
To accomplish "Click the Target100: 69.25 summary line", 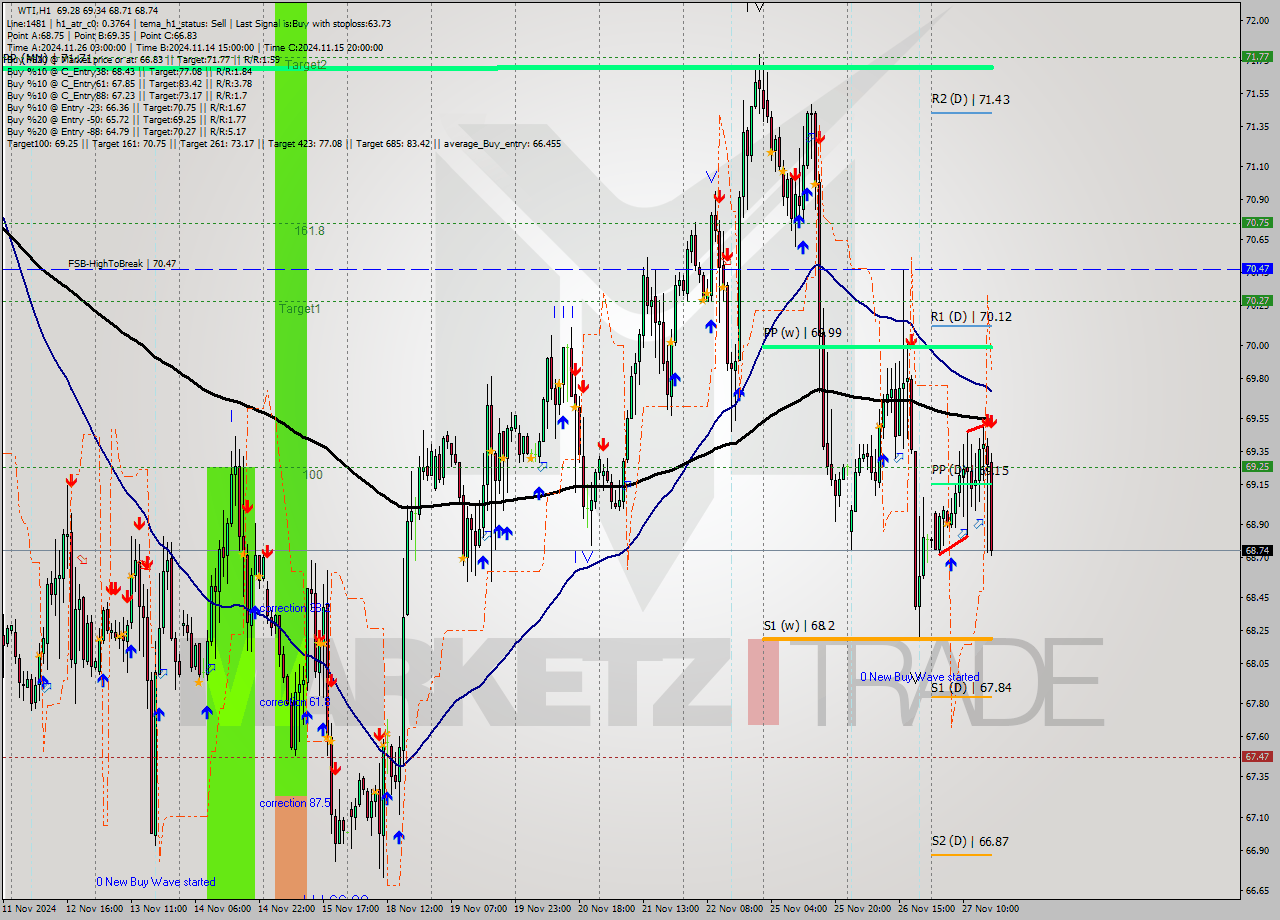I will click(x=284, y=143).
